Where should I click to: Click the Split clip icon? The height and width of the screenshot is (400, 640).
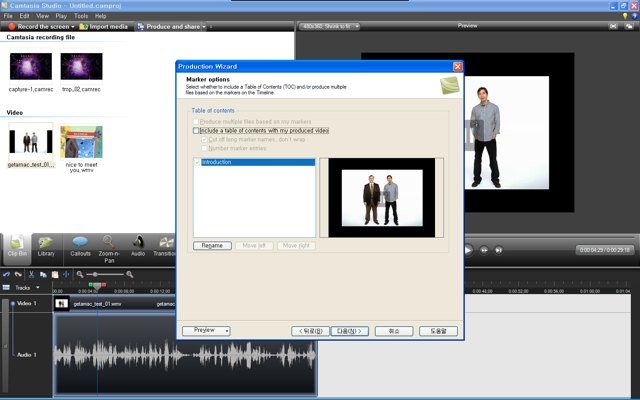[x=66, y=274]
